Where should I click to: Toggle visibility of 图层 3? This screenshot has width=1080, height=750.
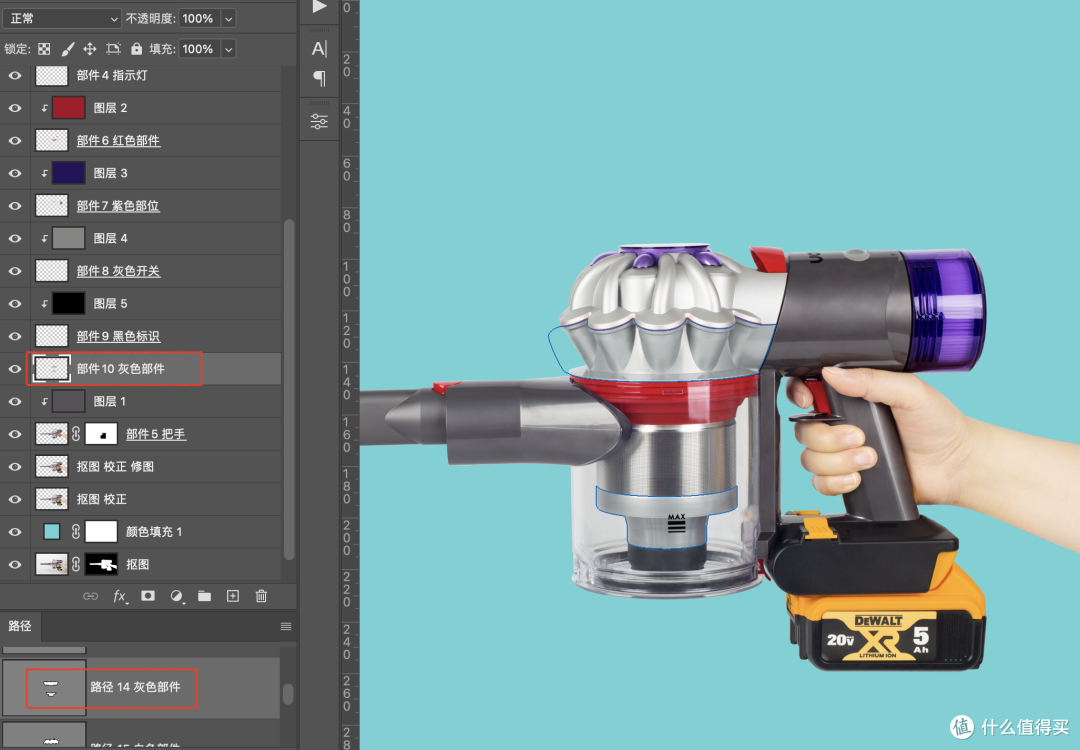coord(14,174)
